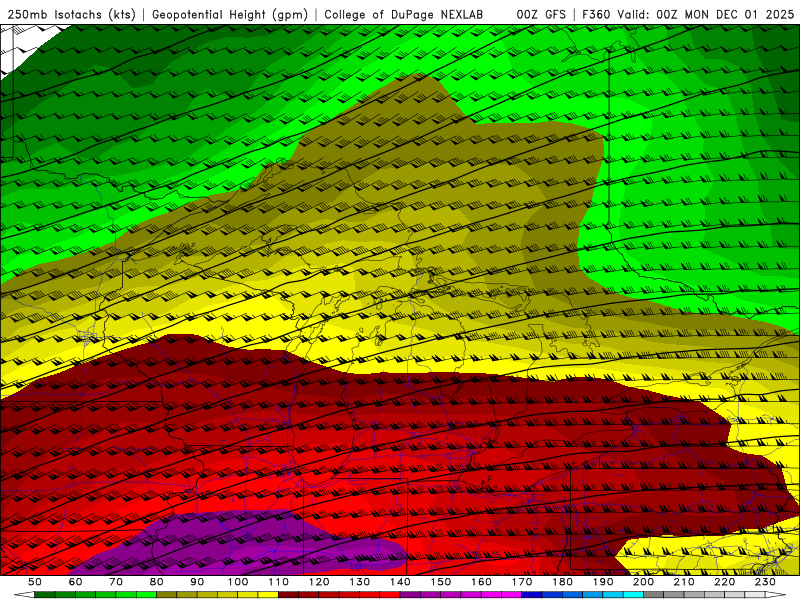This screenshot has width=800, height=600.
Task: Select the darkest green swatch starting the color bar
Action: coord(44,595)
